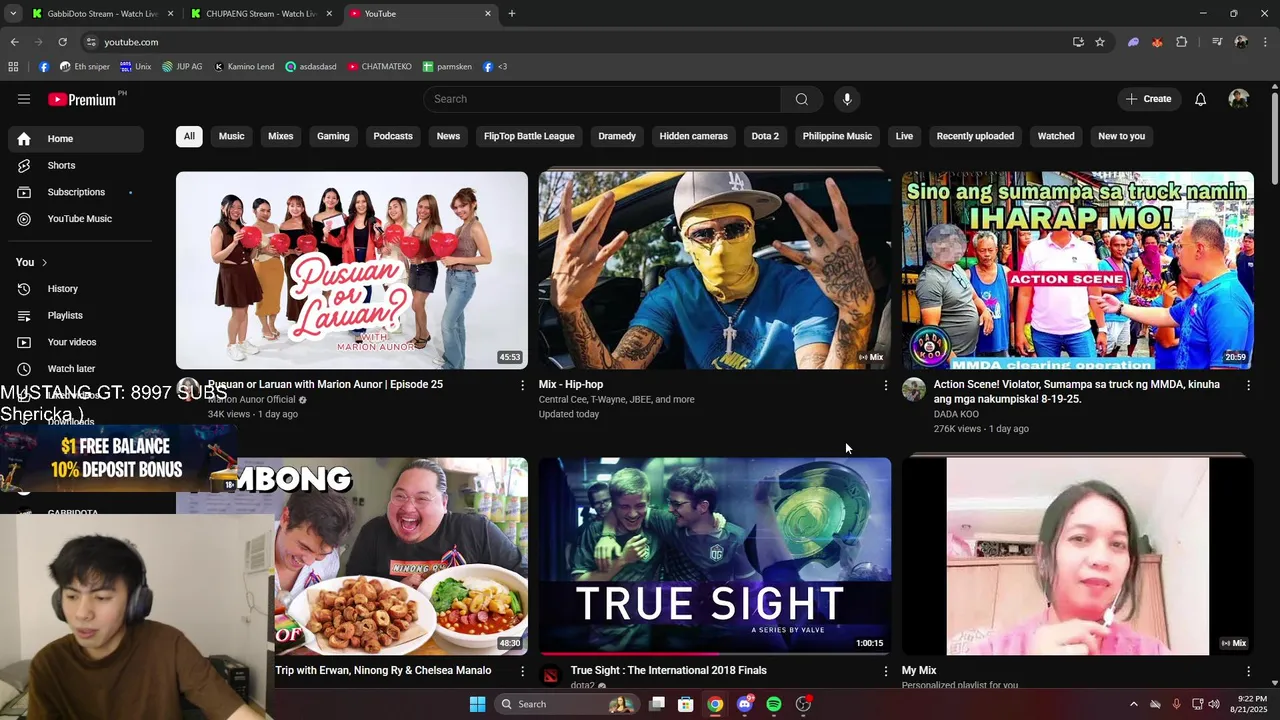Open more options for Pusuan or Laruan video
Image resolution: width=1280 pixels, height=720 pixels.
tap(522, 385)
